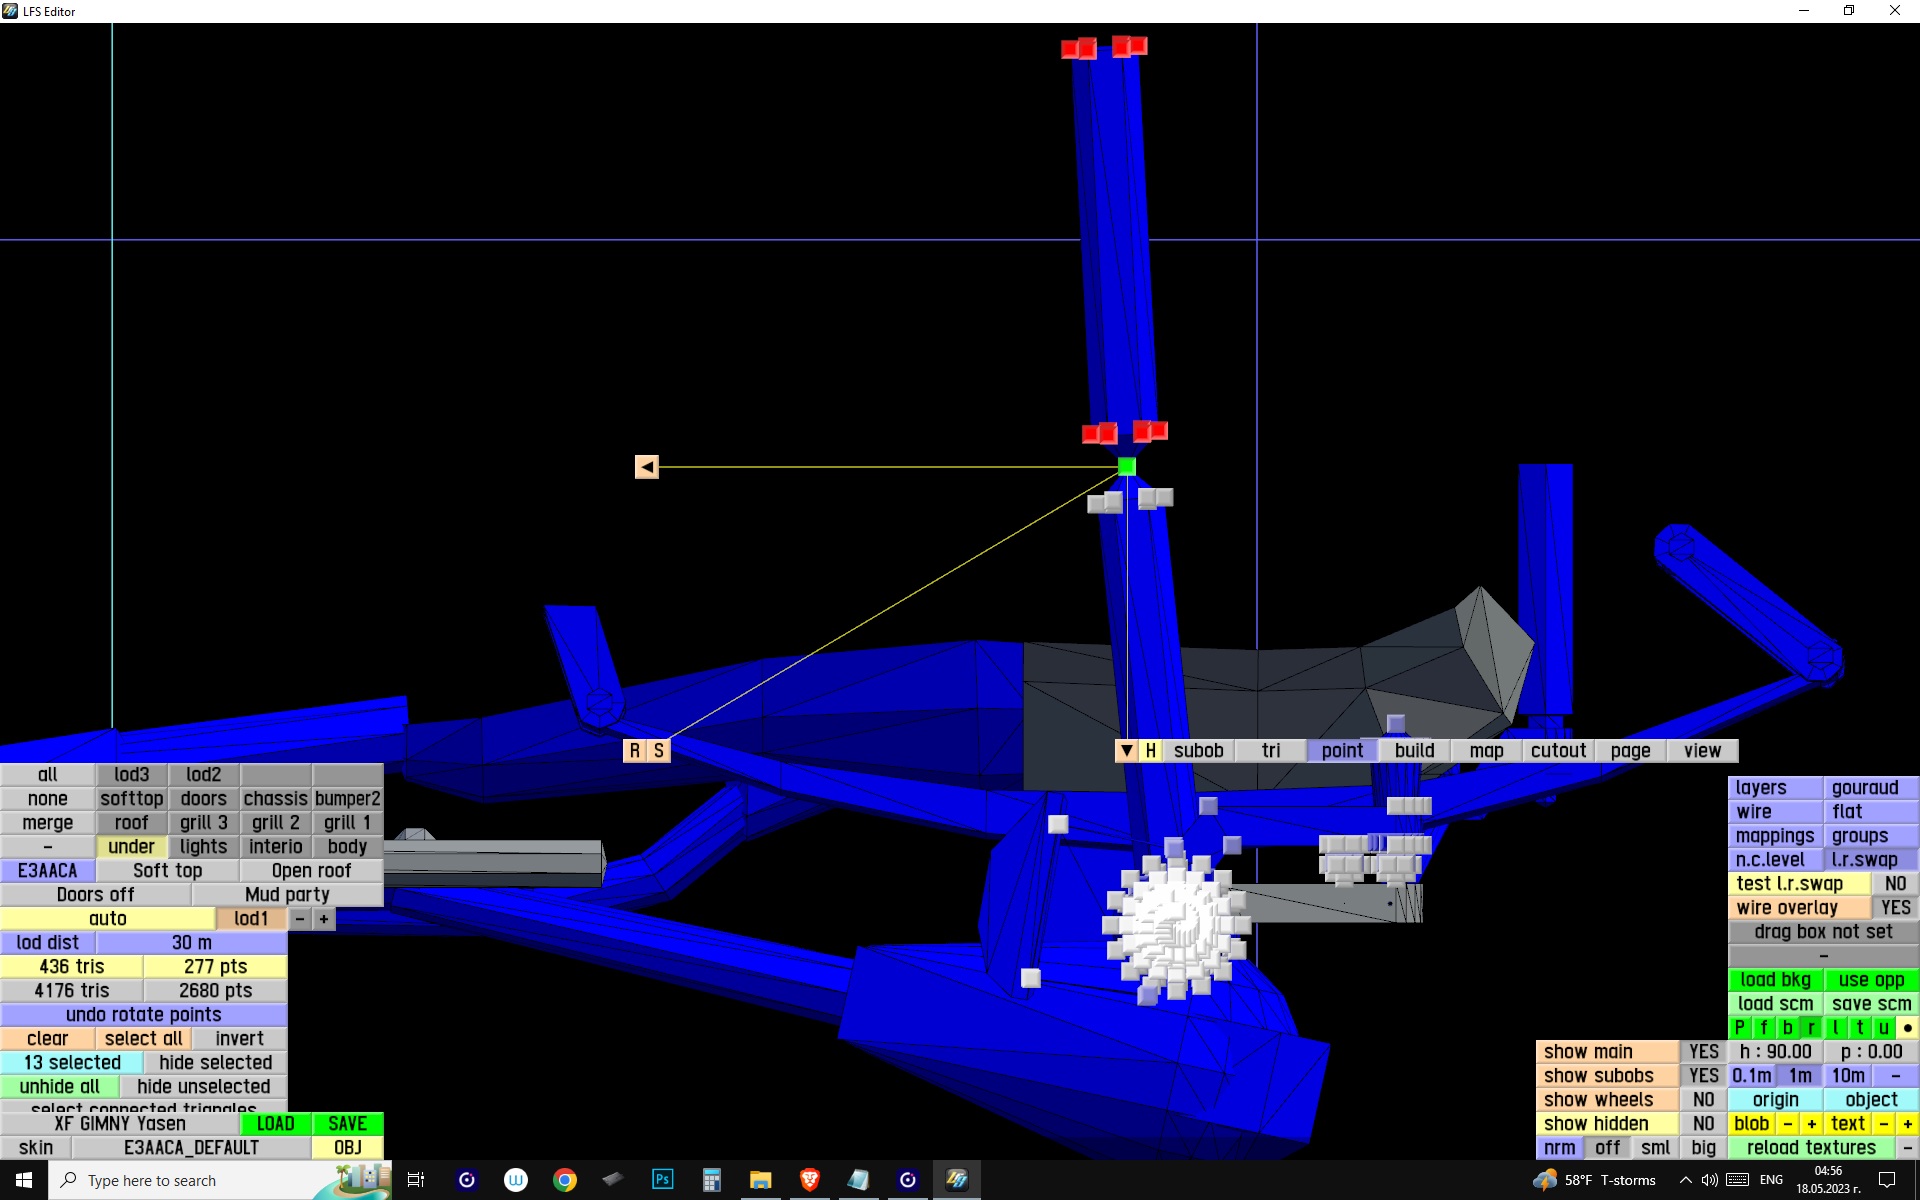Click hide unselected button

(x=203, y=1087)
